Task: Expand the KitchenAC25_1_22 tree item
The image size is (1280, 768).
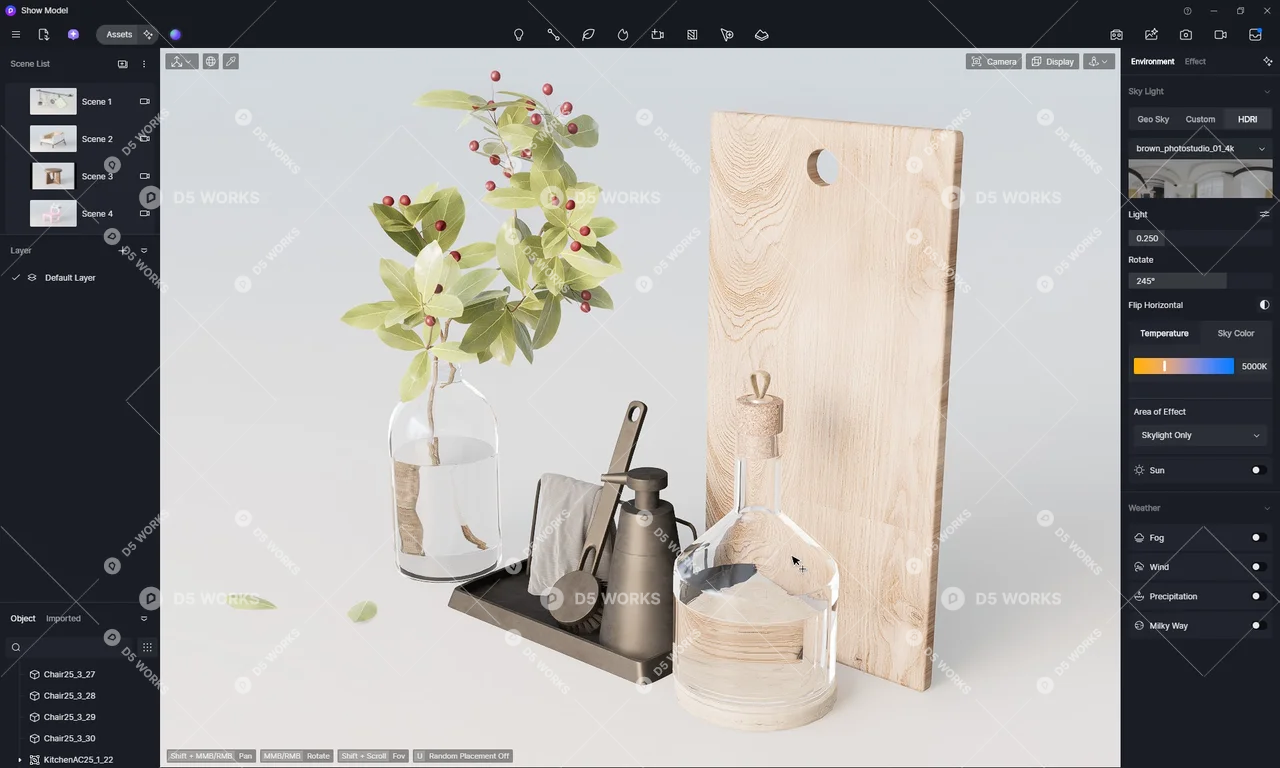Action: pos(20,760)
